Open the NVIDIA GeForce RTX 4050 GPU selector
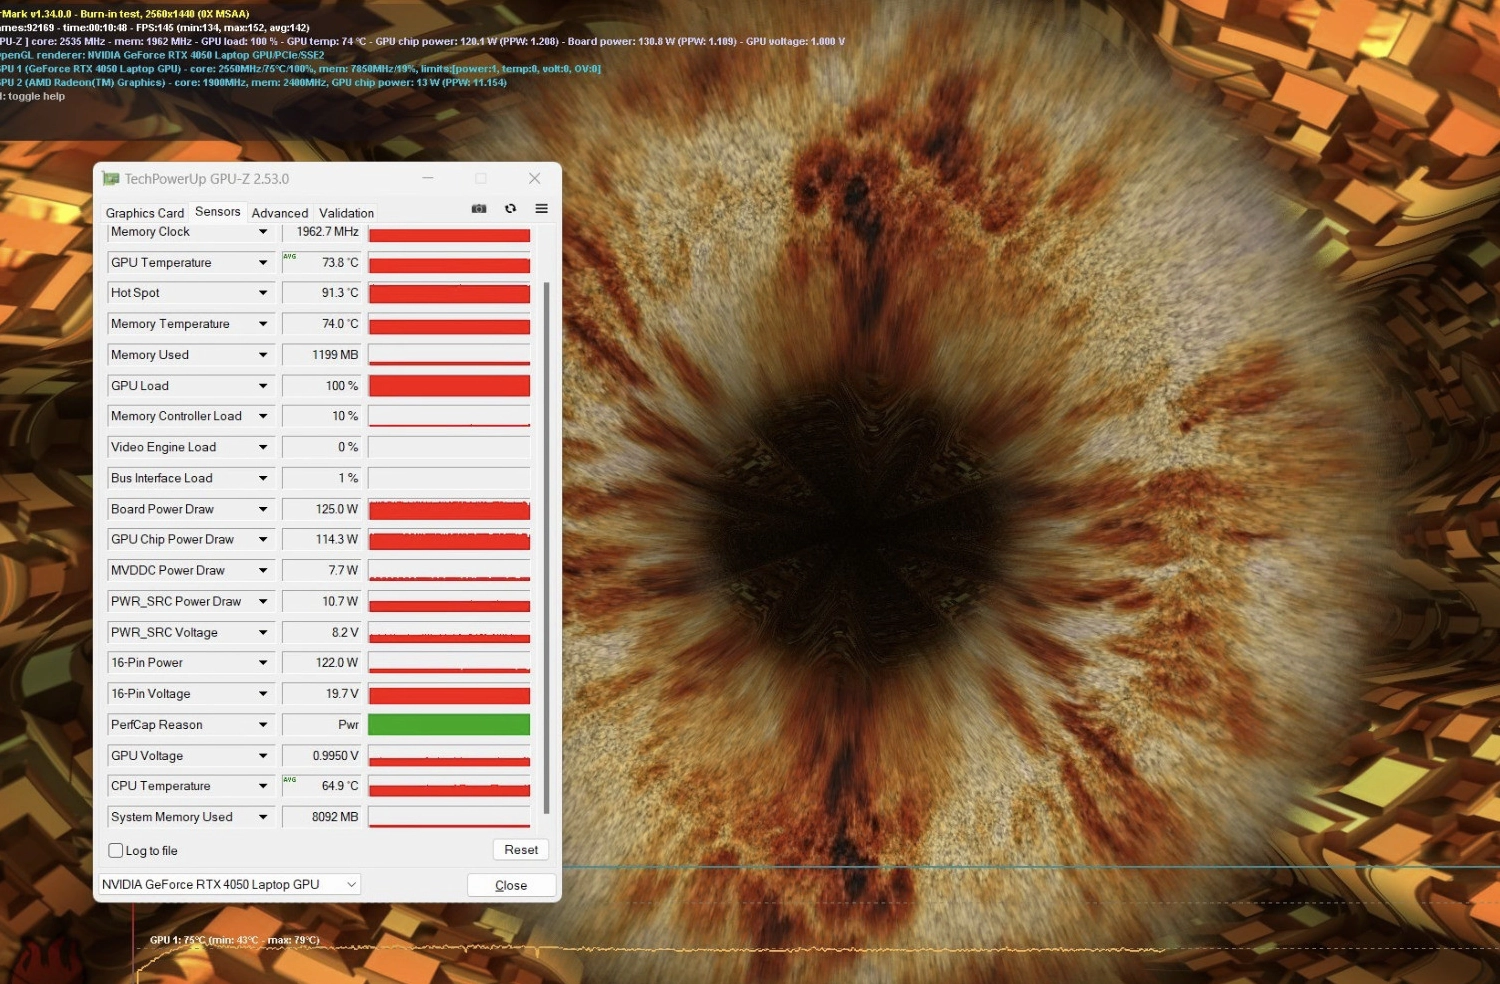The width and height of the screenshot is (1500, 984). coord(229,885)
